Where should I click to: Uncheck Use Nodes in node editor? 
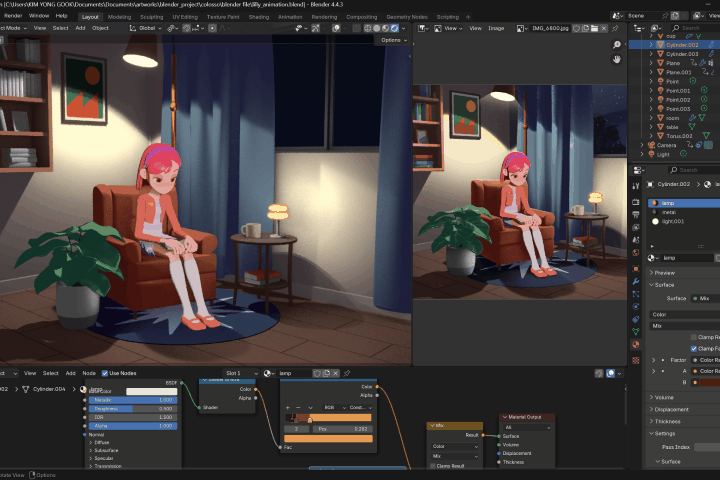tap(105, 373)
